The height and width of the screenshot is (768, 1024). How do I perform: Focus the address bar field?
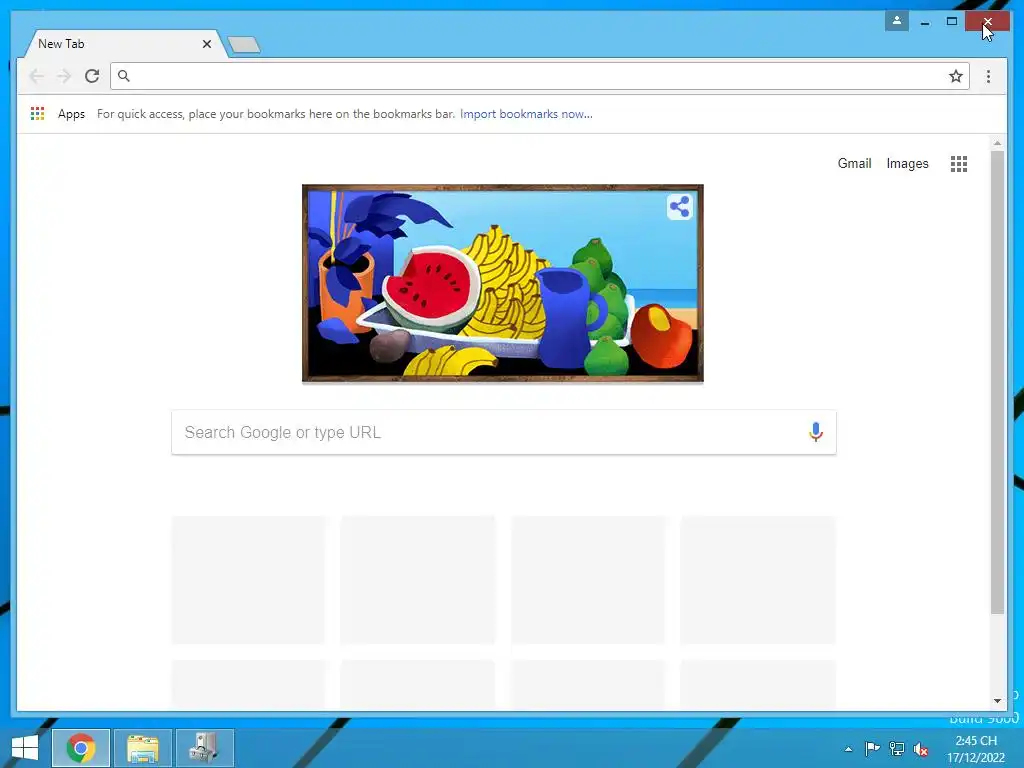click(x=539, y=76)
